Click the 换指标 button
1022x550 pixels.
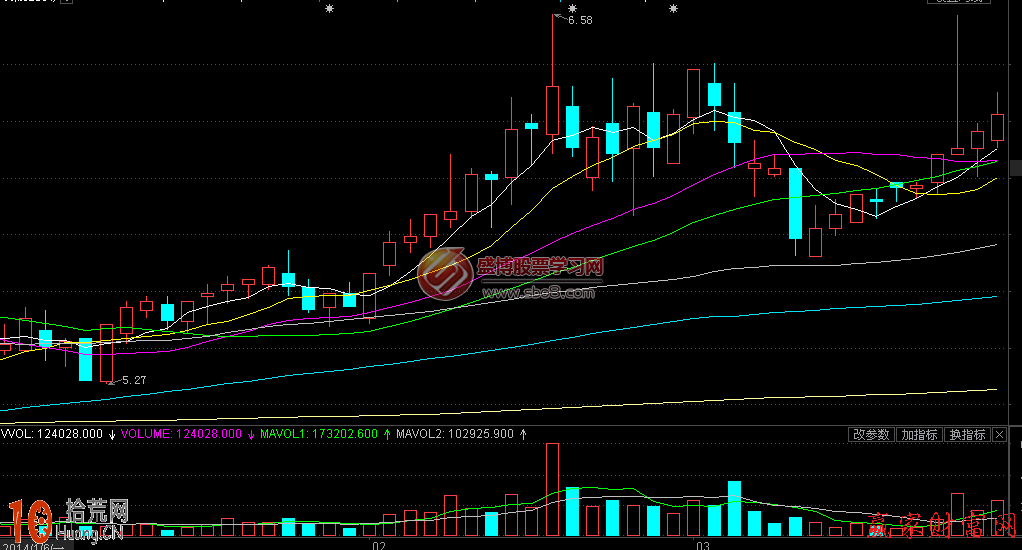click(967, 435)
